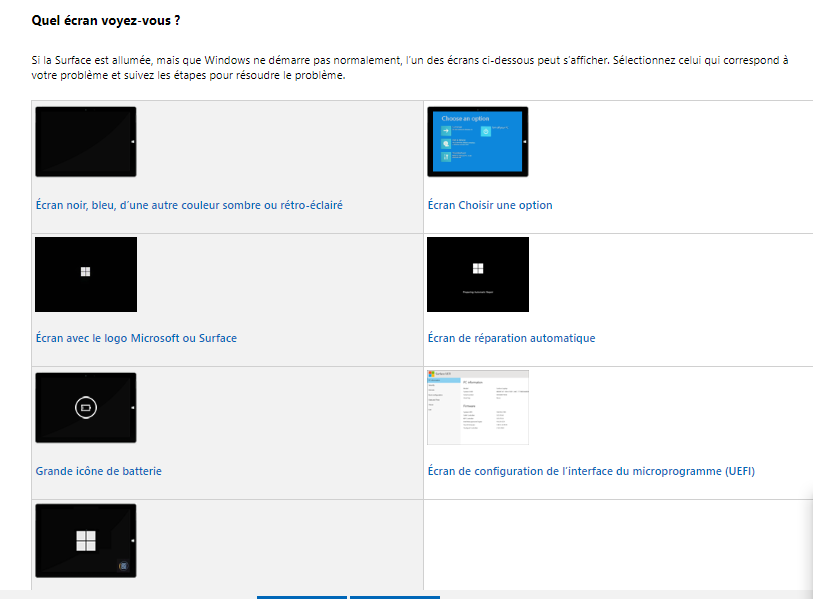Open 'Grande icône de batterie' link
Image resolution: width=813 pixels, height=599 pixels.
99,471
